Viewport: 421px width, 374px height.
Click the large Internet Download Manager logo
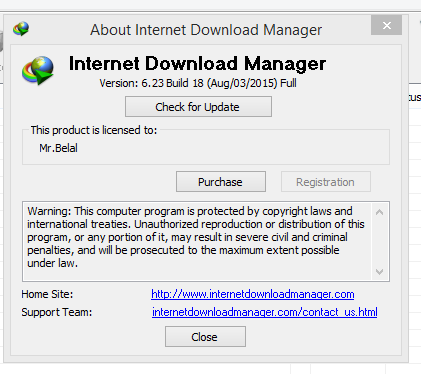pyautogui.click(x=38, y=70)
